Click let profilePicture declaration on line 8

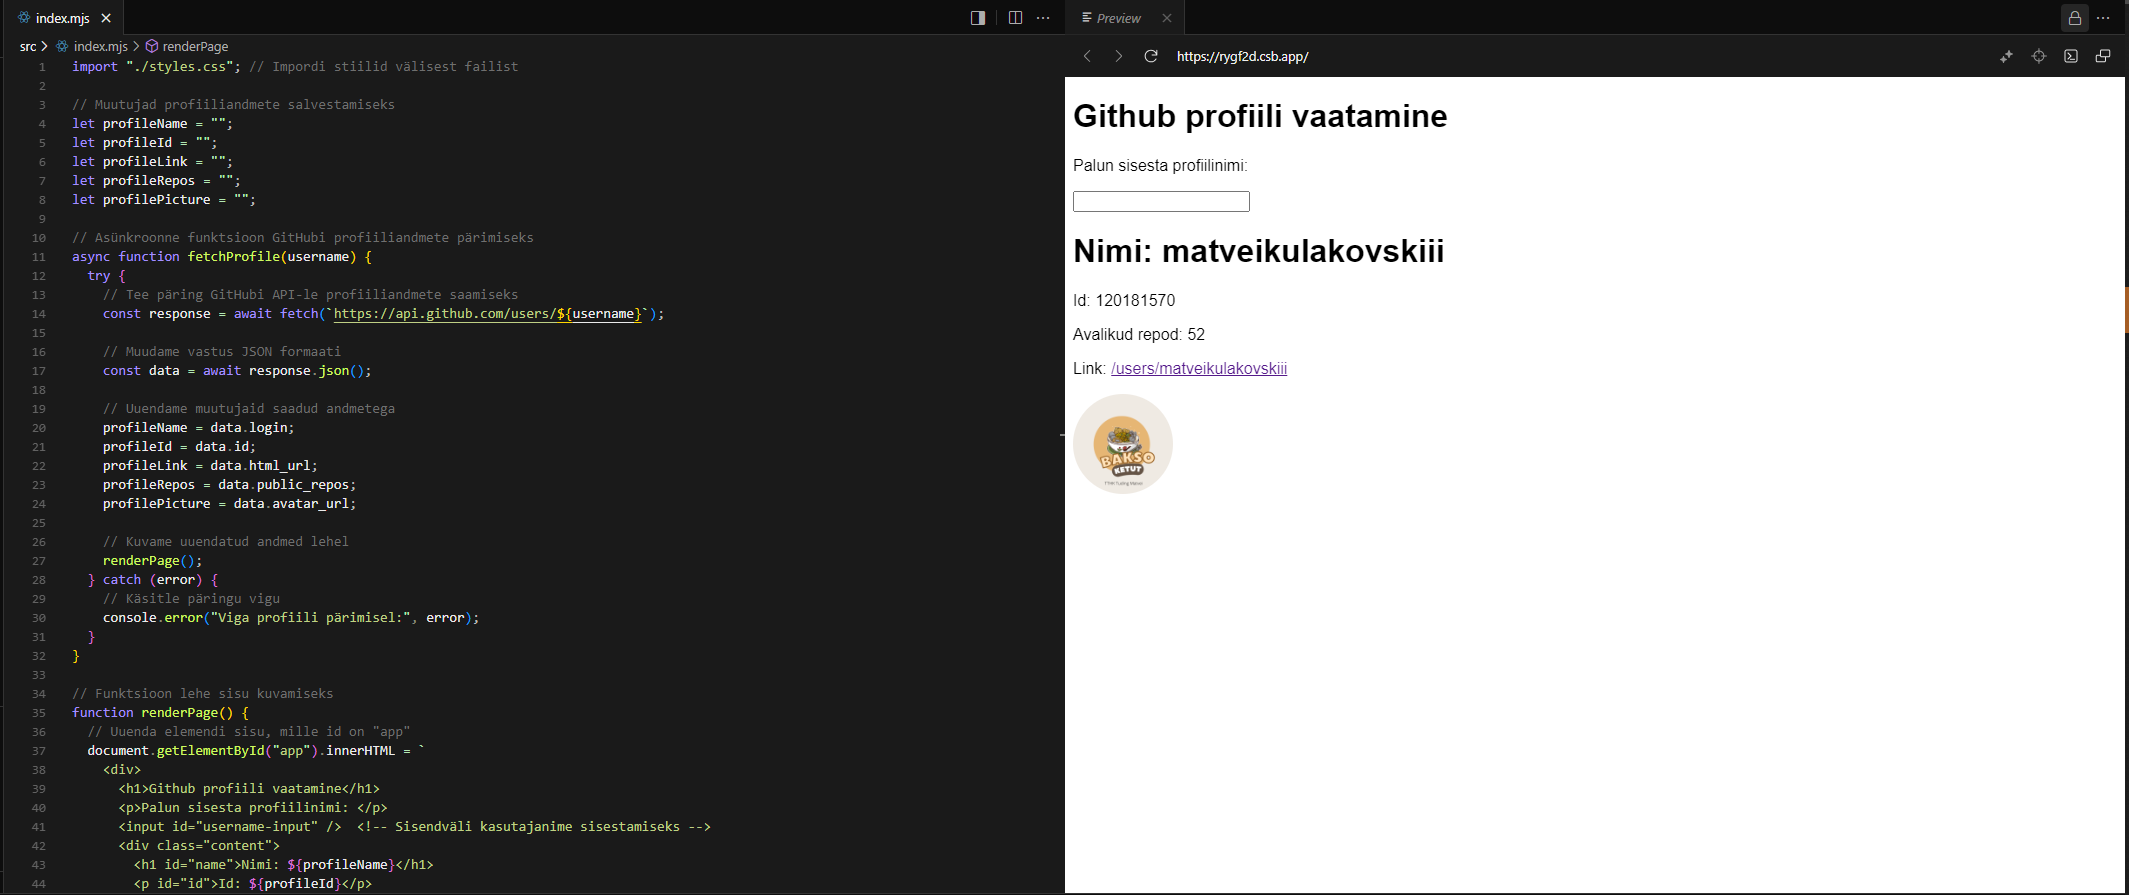click(164, 199)
